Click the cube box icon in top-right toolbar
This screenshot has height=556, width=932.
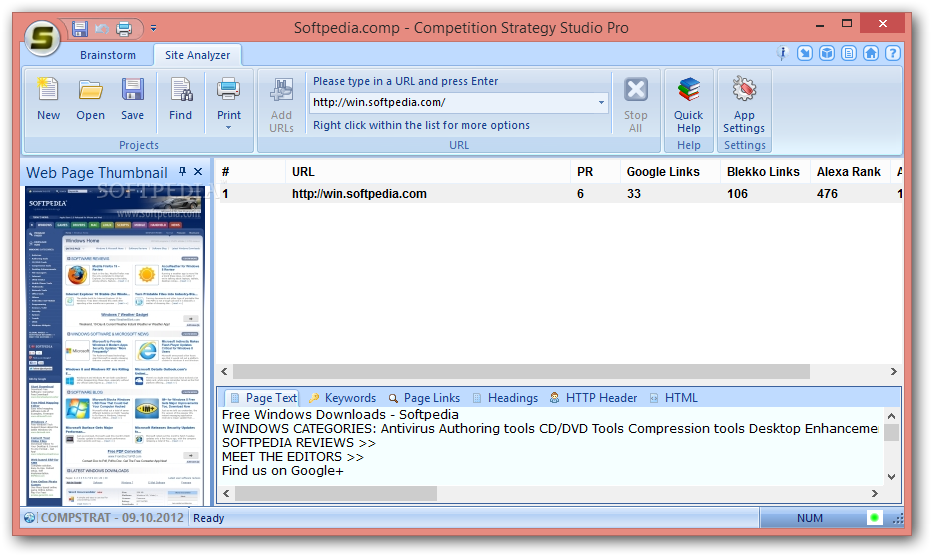pos(827,53)
